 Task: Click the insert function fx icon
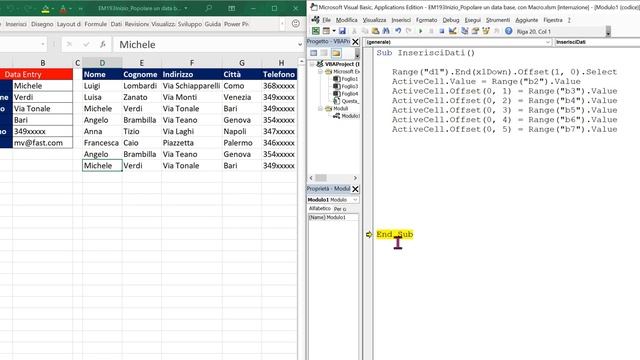pyautogui.click(x=103, y=44)
